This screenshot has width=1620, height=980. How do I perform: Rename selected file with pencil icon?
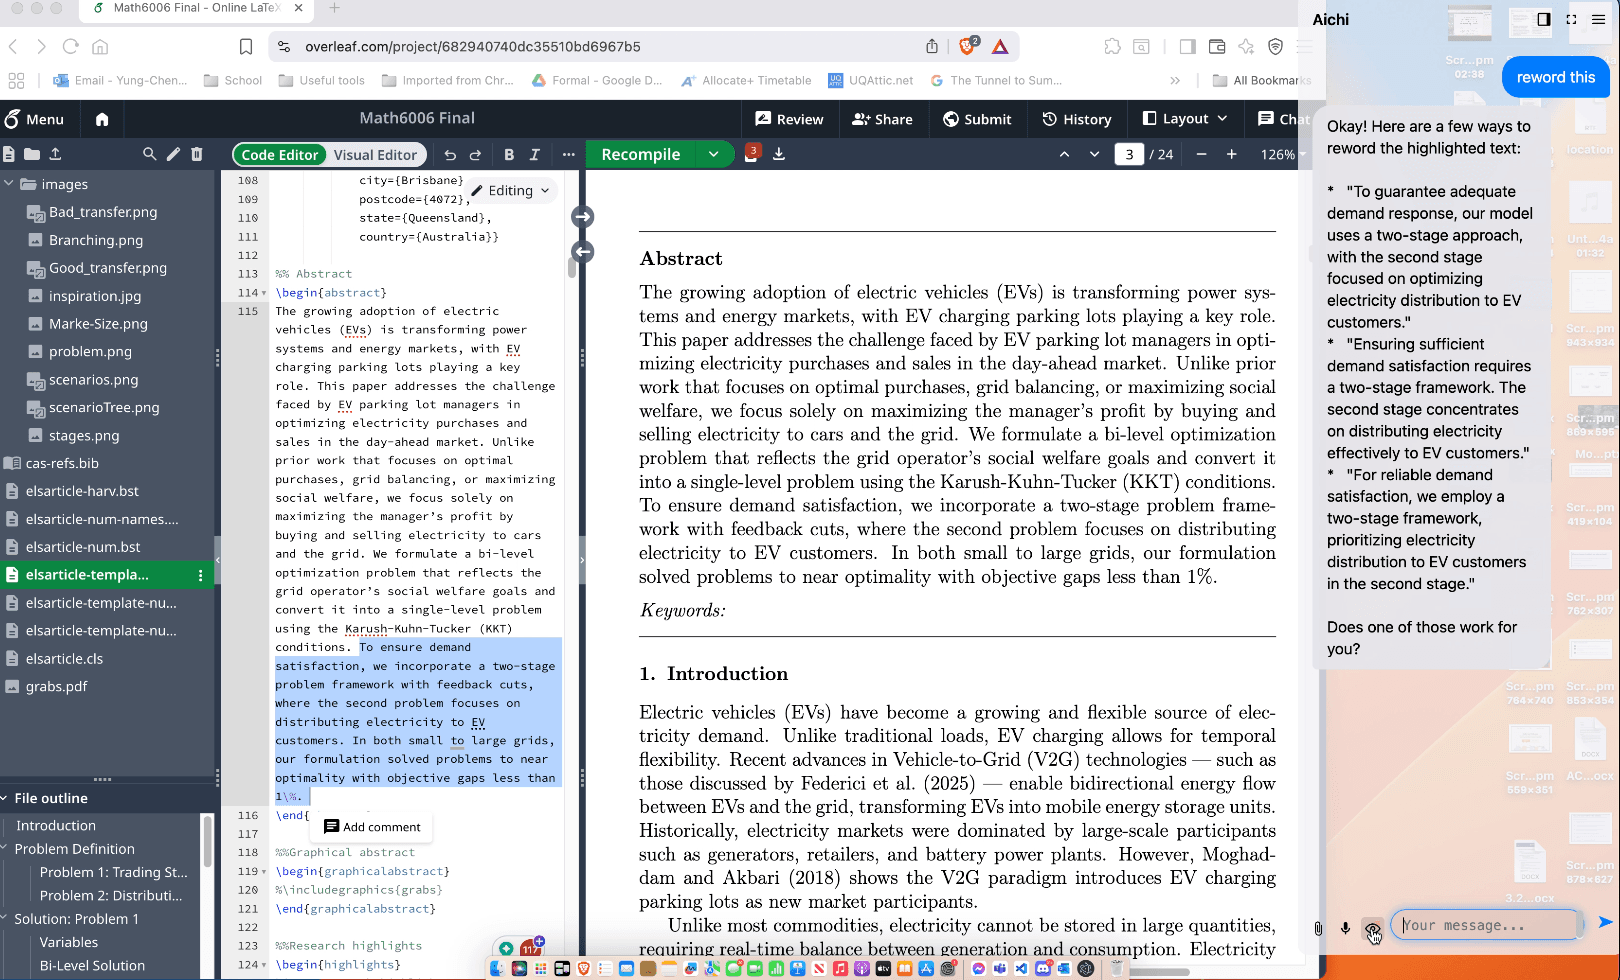click(173, 154)
